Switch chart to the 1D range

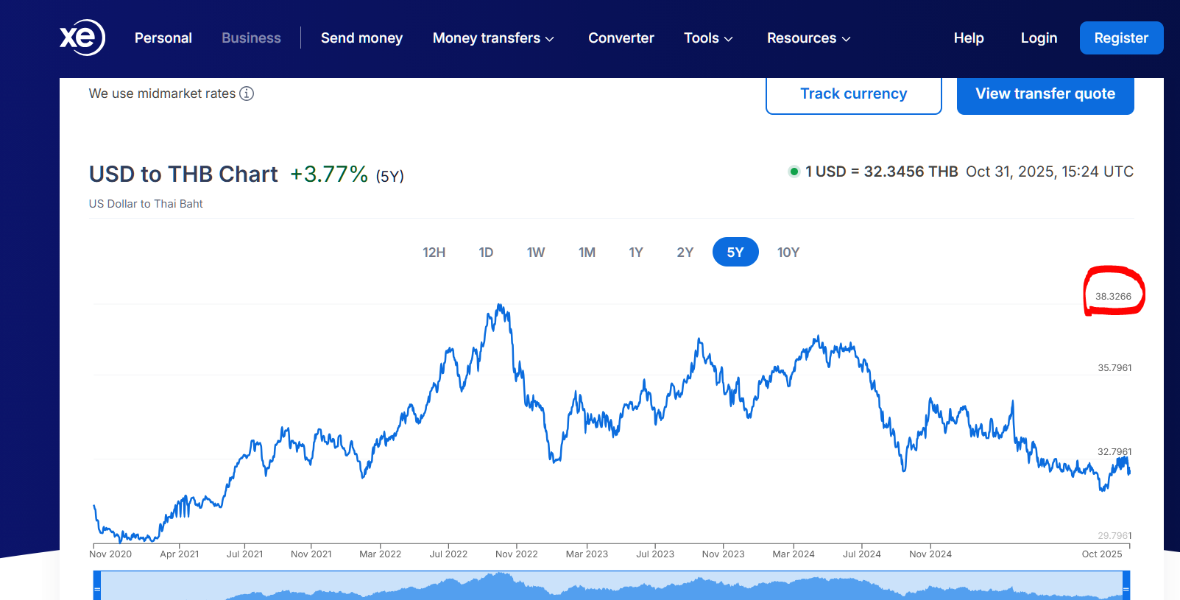[x=486, y=252]
